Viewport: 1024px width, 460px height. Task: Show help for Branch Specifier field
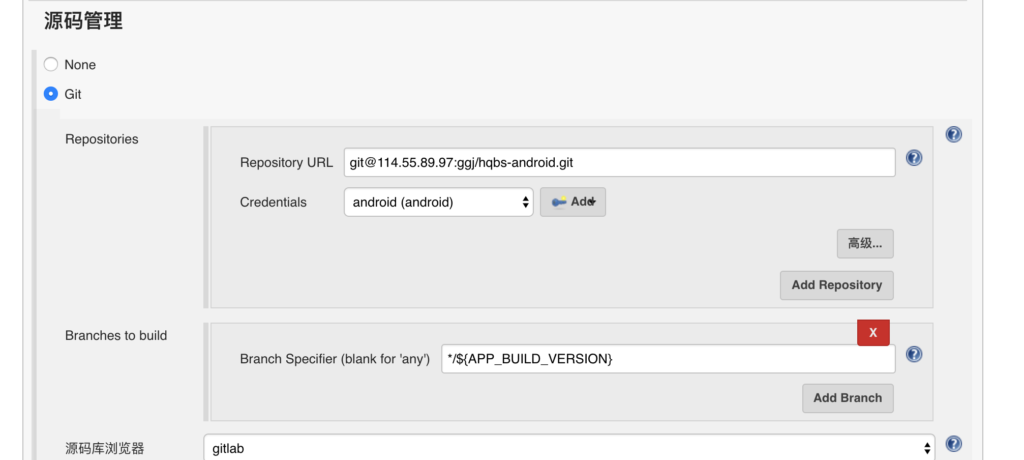pos(914,354)
